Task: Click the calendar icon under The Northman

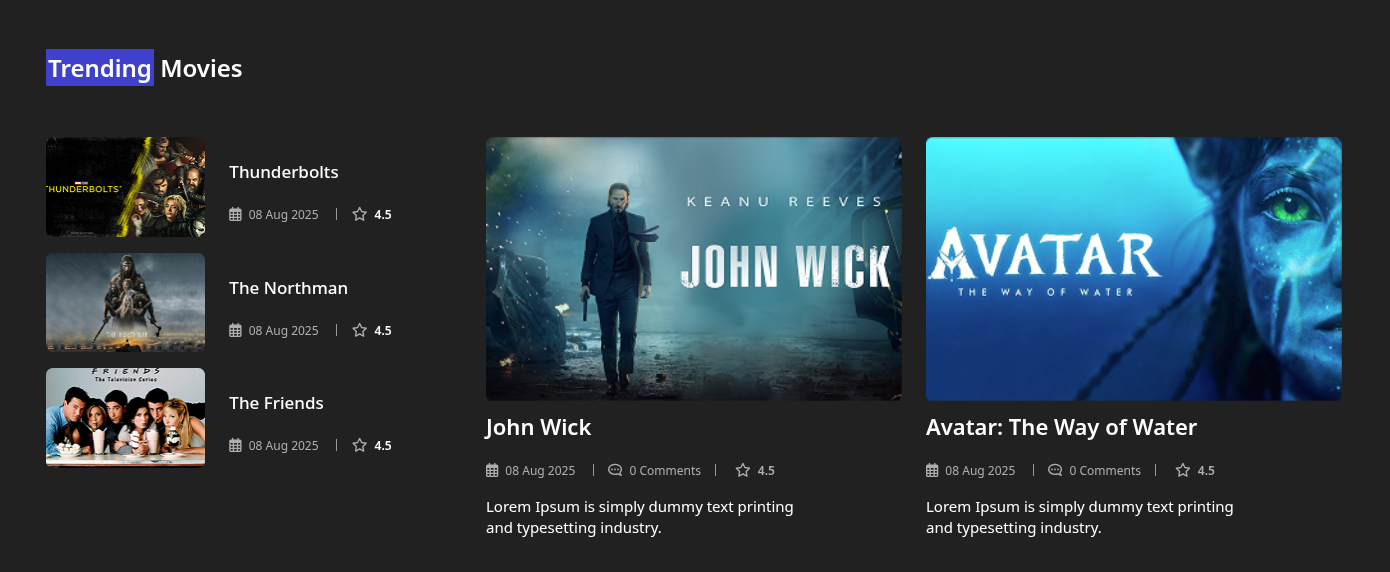Action: [x=236, y=330]
